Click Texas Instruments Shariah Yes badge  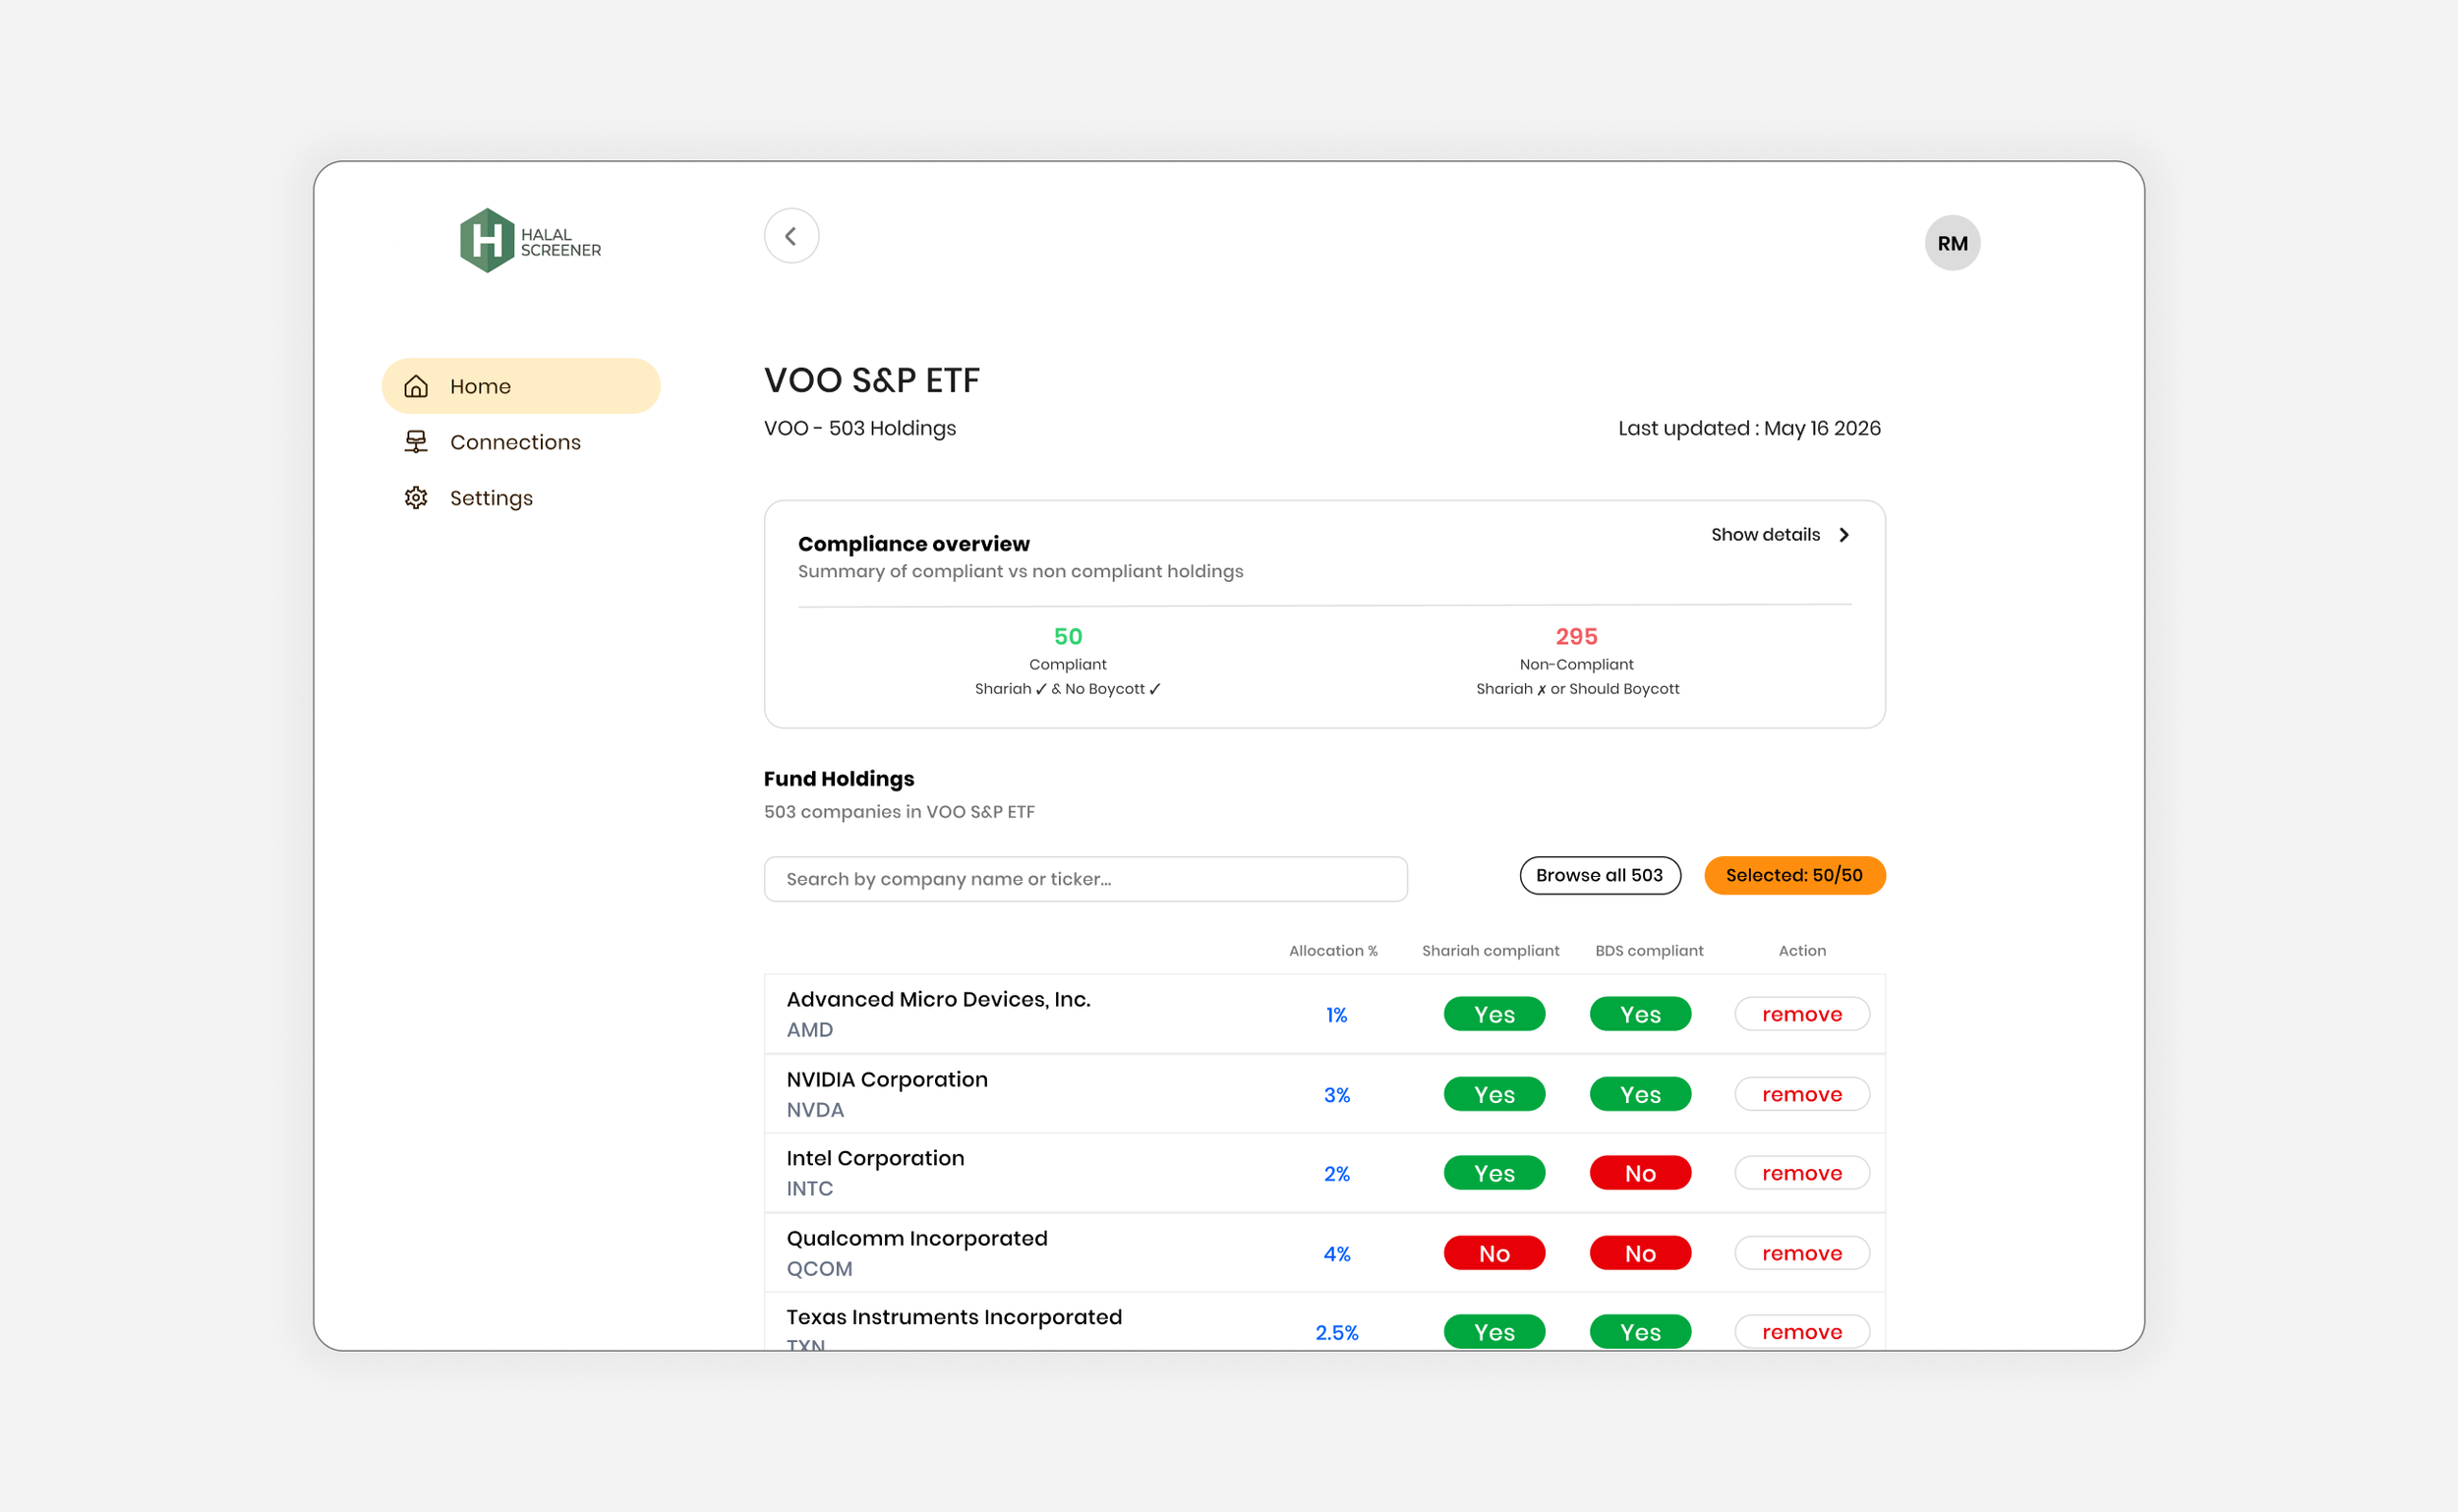click(1494, 1332)
